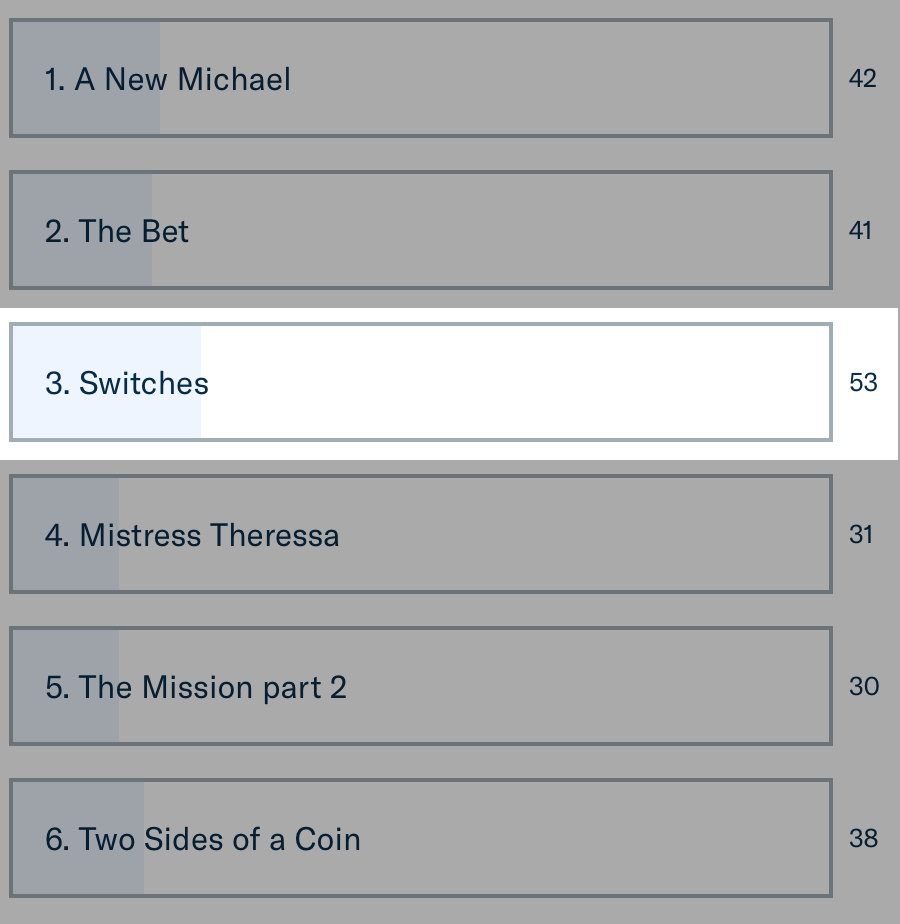Screen dimensions: 900x924
Task: Select "6. Two Sides of a Coin"
Action: 203,839
